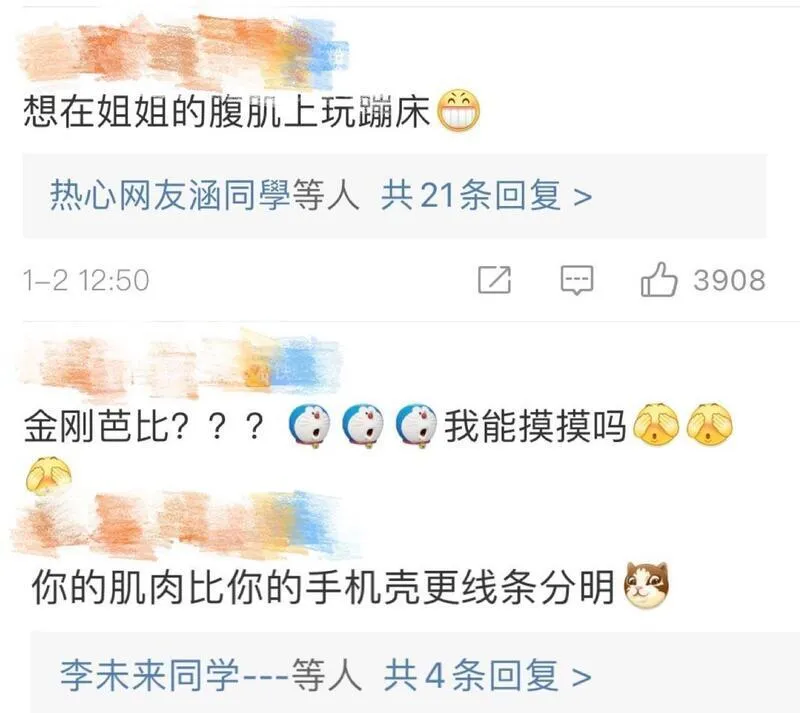Click the covering-face emoji right after 我能摸摸吗

[656, 425]
